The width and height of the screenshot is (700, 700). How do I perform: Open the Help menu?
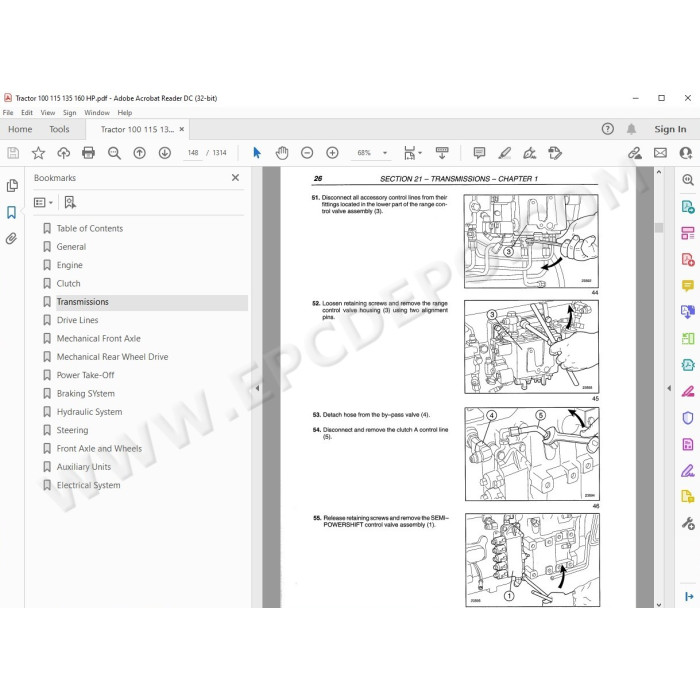click(x=125, y=112)
